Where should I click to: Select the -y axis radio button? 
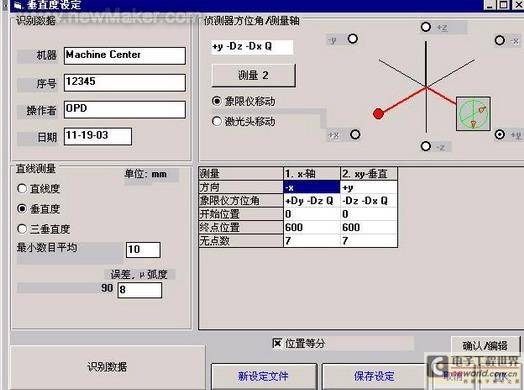pyautogui.click(x=353, y=39)
